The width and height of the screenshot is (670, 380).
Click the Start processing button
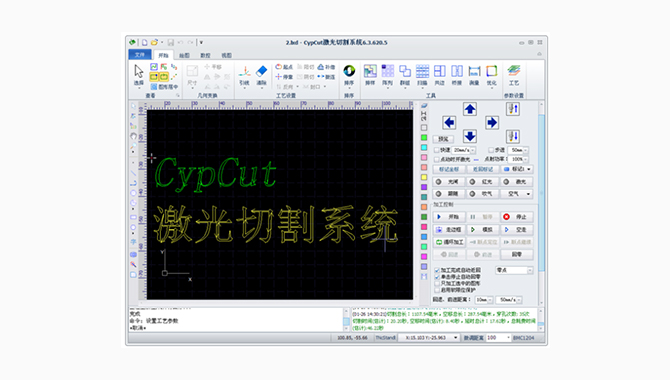point(449,217)
